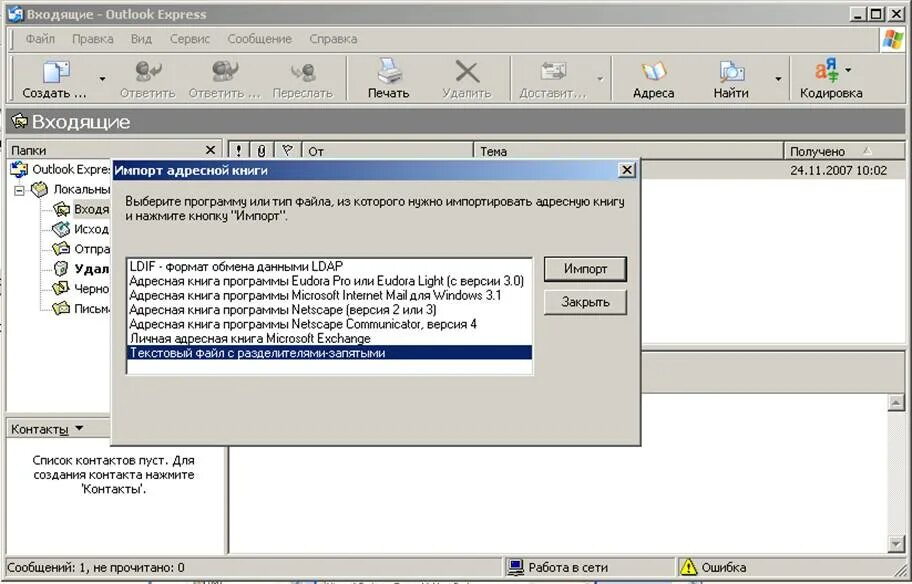Open the Входящие folder in tree
Screen dimensions: 912x584
coord(81,209)
